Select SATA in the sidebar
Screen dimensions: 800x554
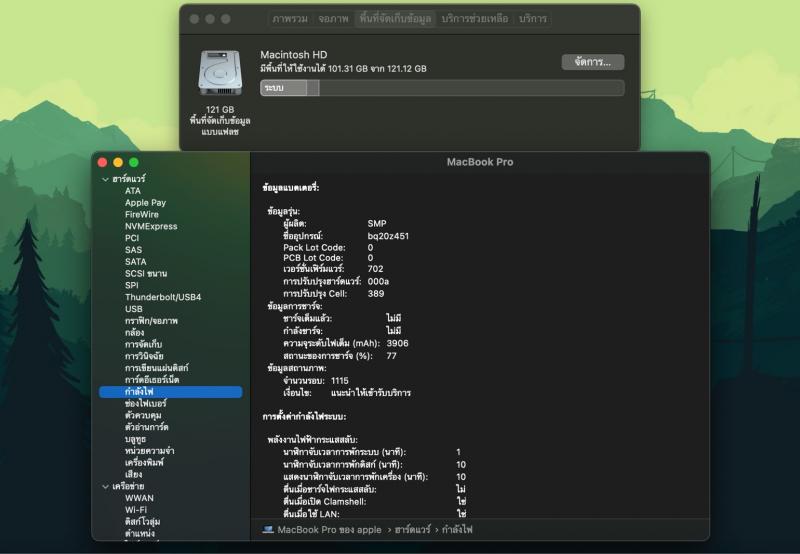[x=135, y=261]
